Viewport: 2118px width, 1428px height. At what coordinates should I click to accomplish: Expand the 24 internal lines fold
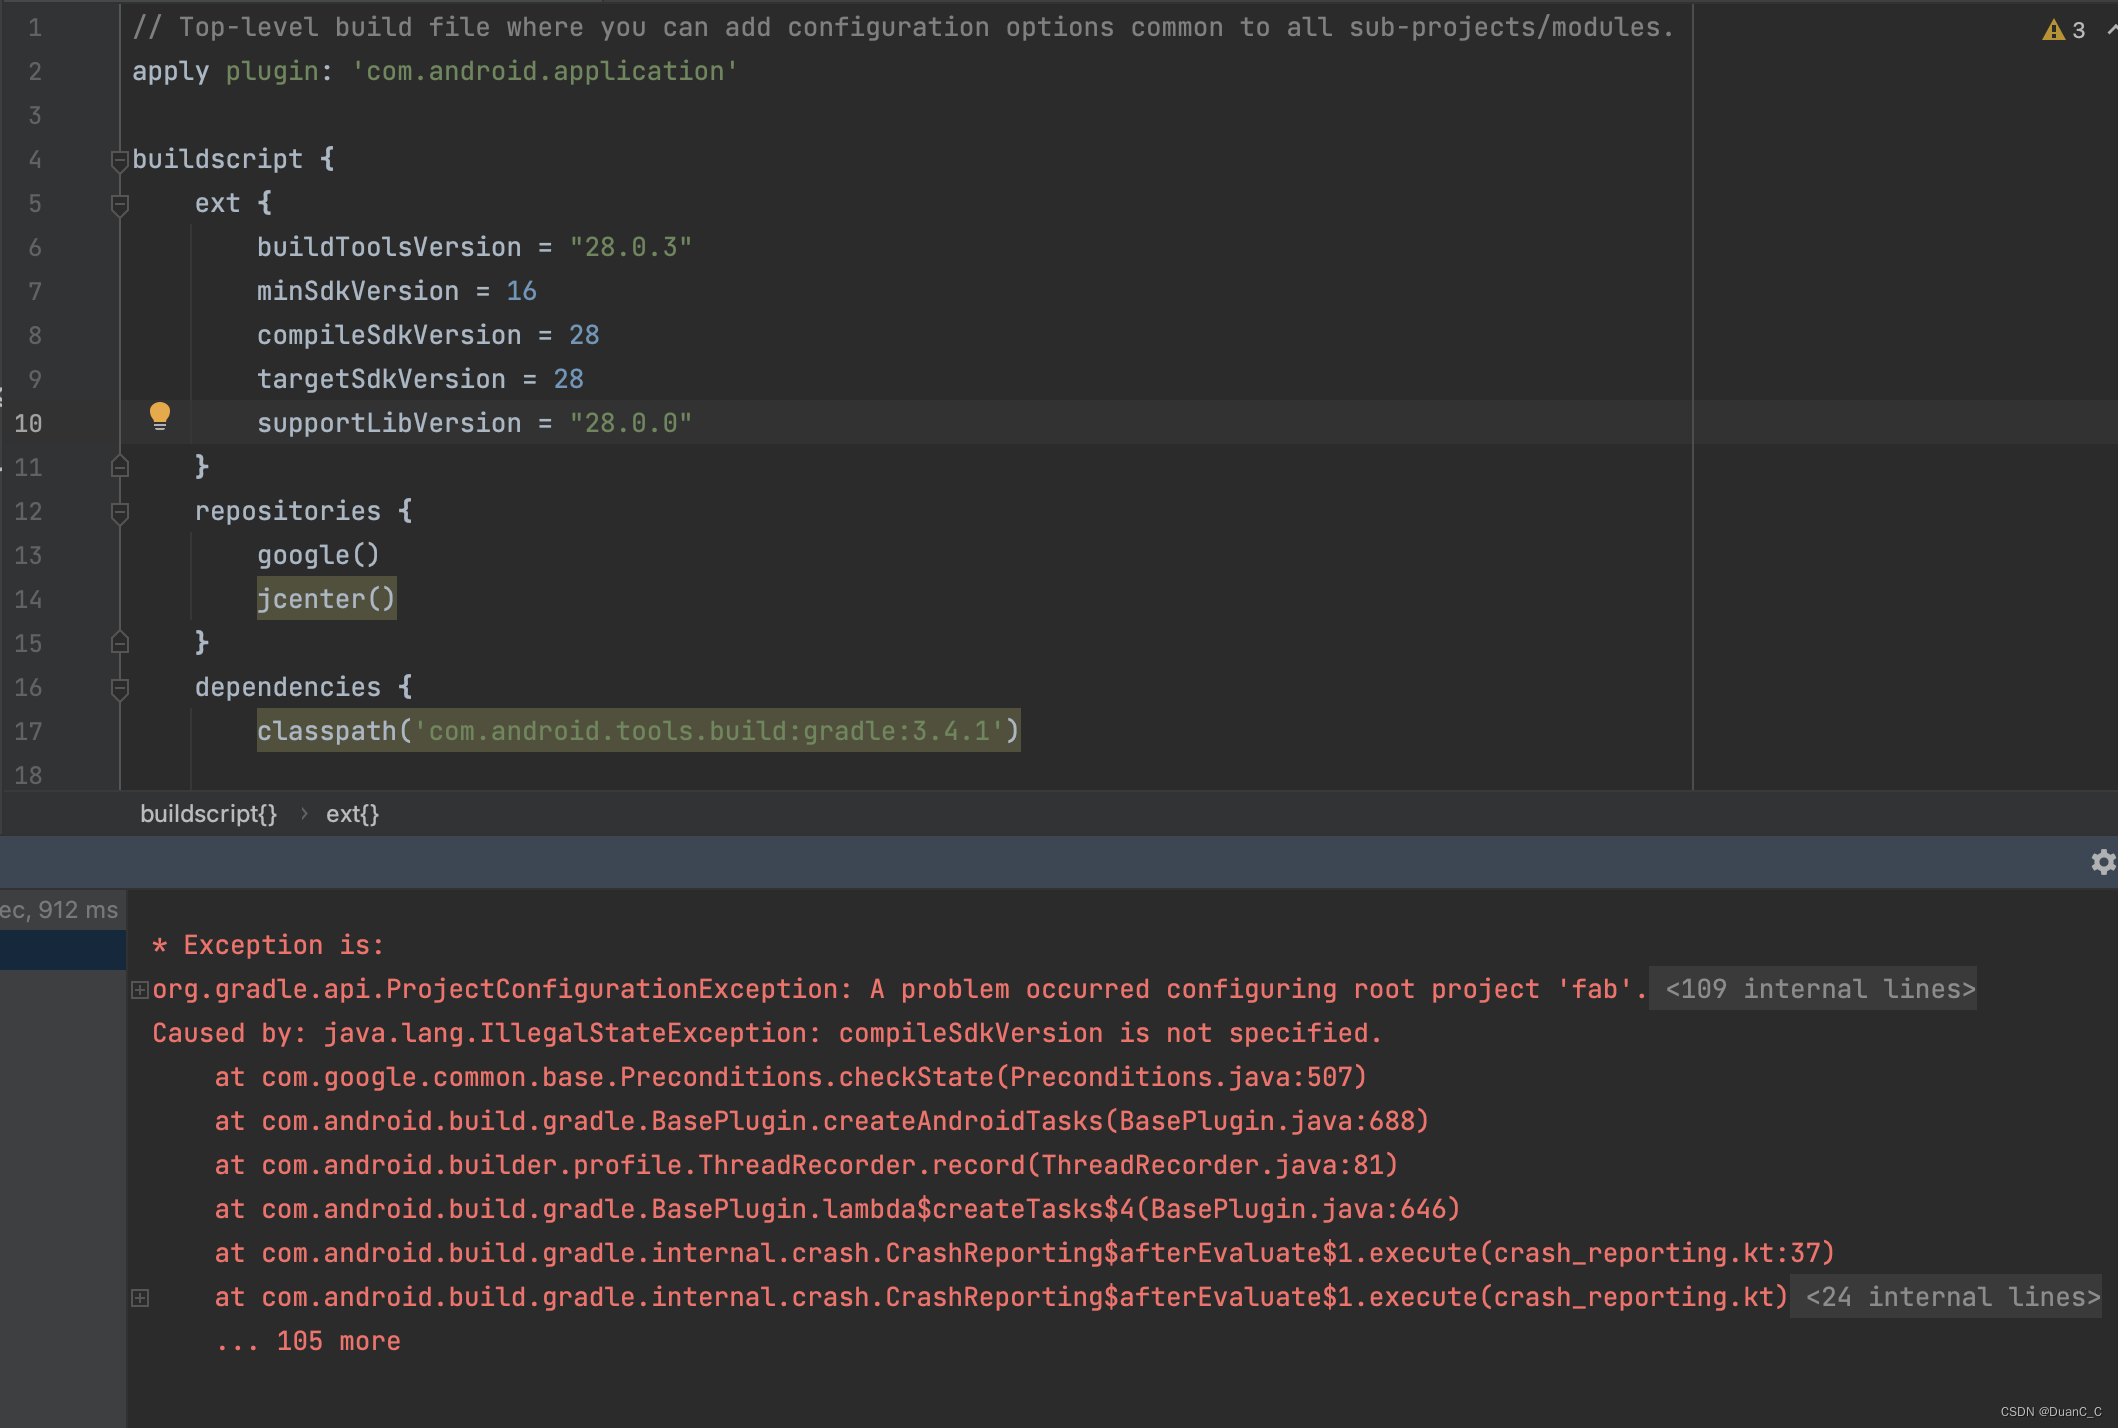click(1945, 1298)
